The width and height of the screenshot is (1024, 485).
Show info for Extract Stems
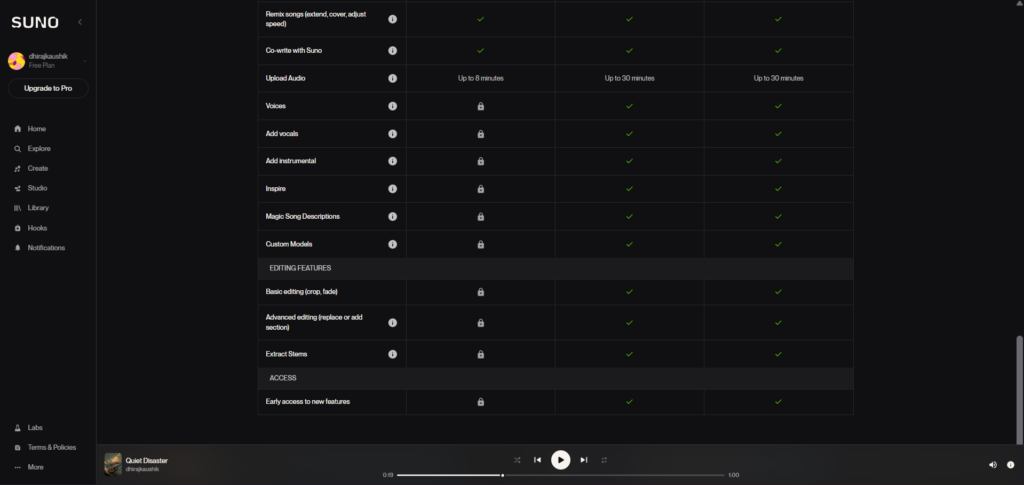(392, 354)
